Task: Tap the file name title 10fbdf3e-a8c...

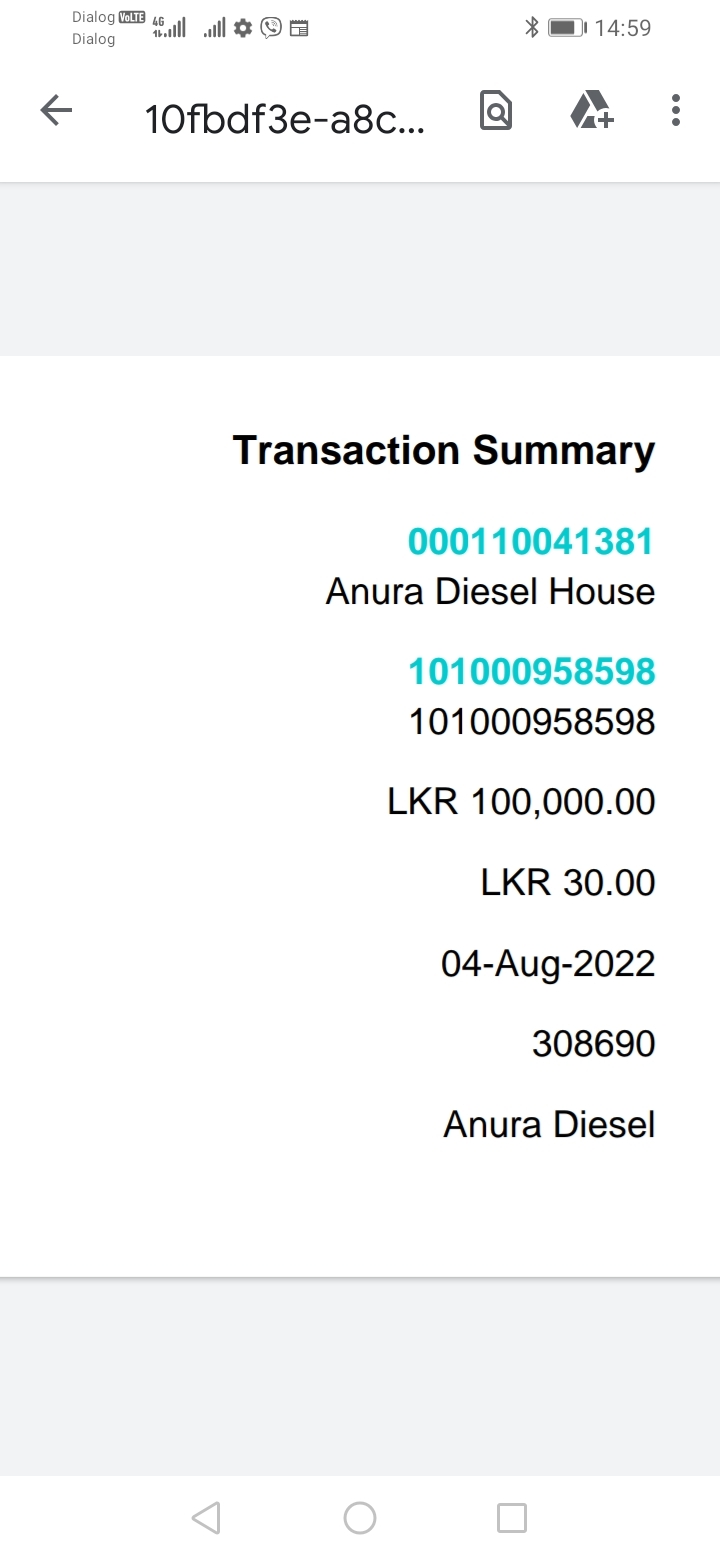Action: point(285,119)
